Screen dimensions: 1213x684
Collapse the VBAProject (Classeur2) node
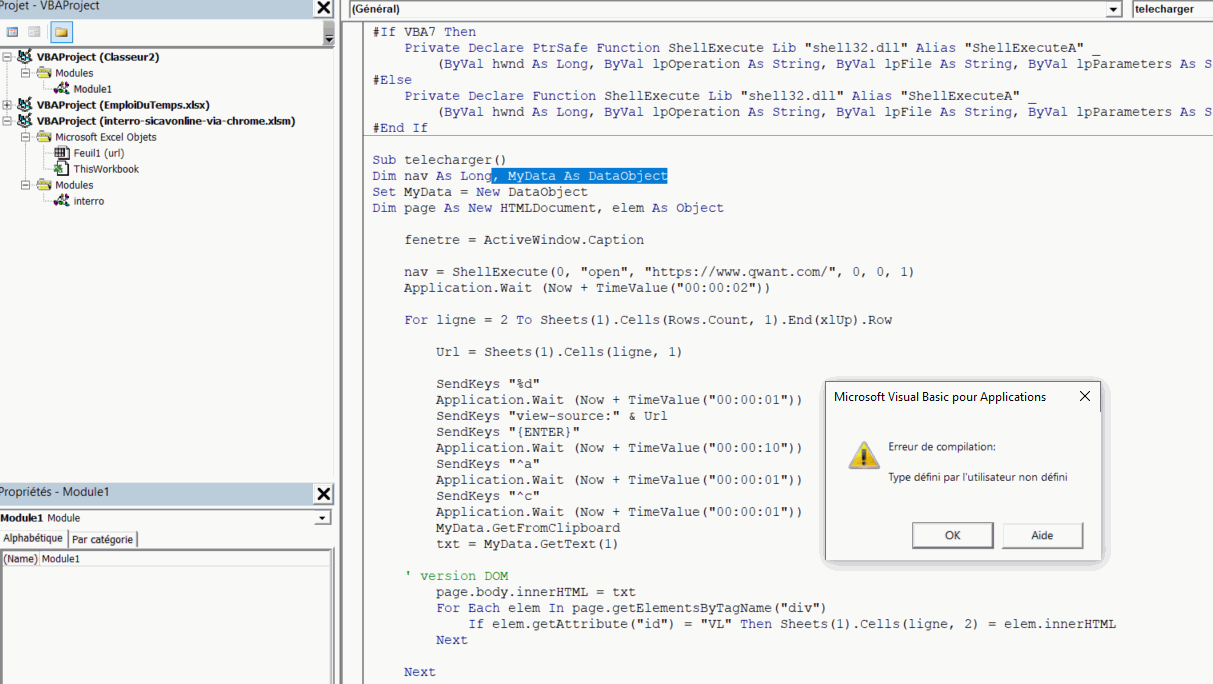[x=8, y=57]
